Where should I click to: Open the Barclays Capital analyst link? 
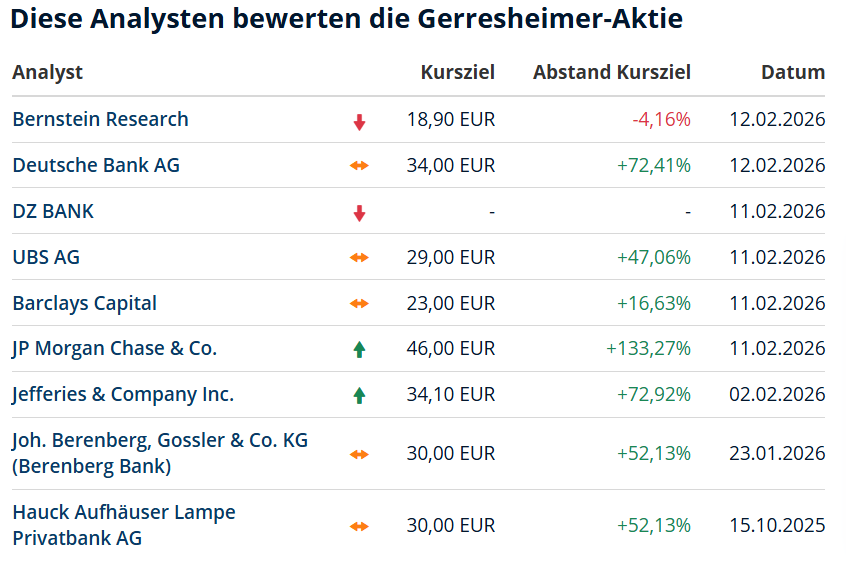(x=85, y=303)
